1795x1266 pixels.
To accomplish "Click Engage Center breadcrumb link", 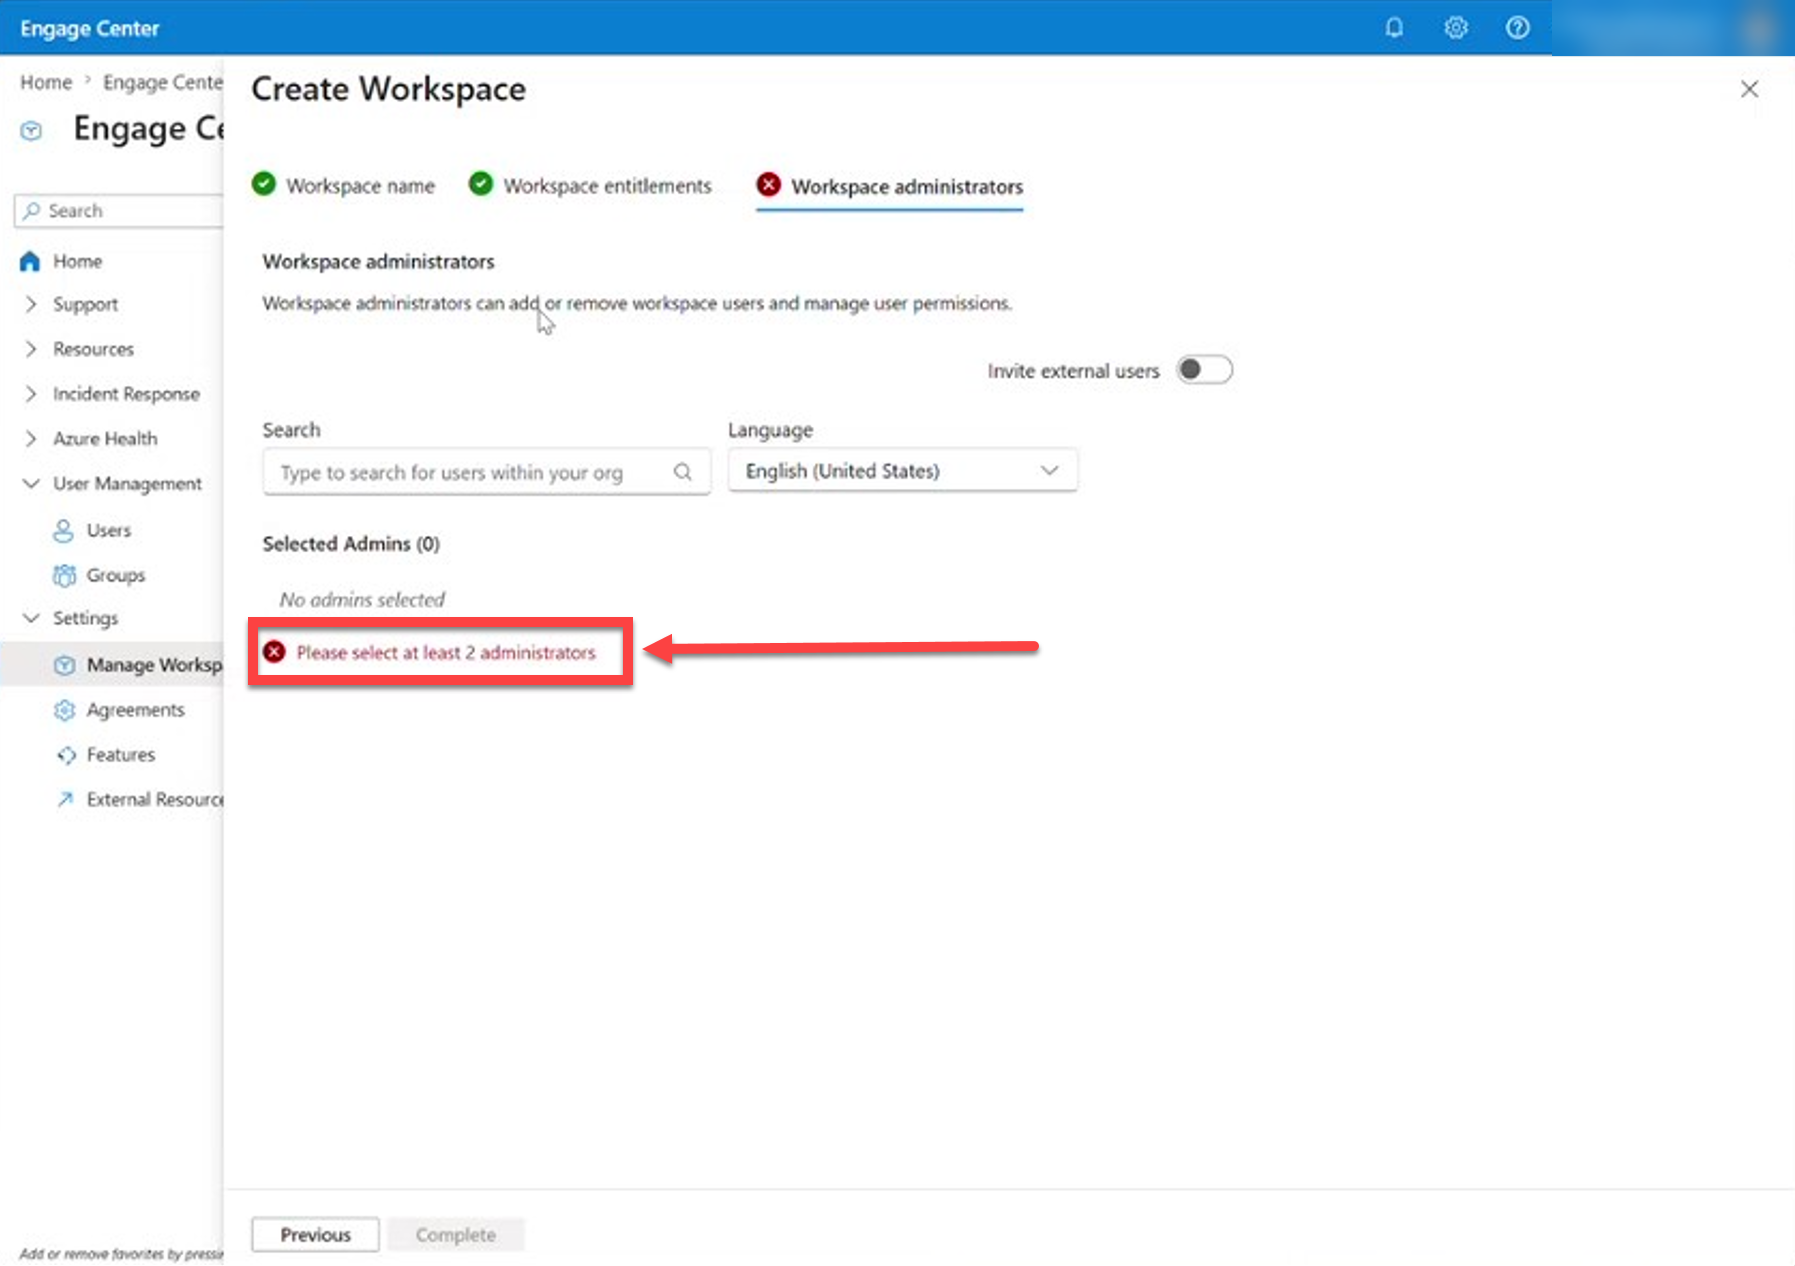I will click(x=163, y=82).
